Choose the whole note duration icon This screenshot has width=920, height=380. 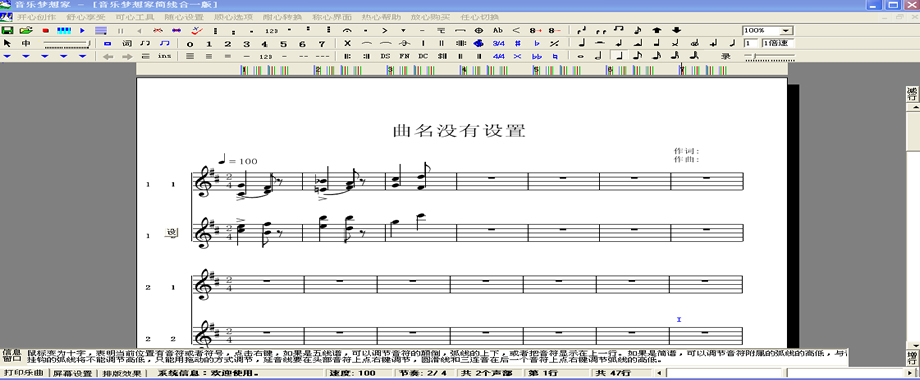[x=581, y=56]
